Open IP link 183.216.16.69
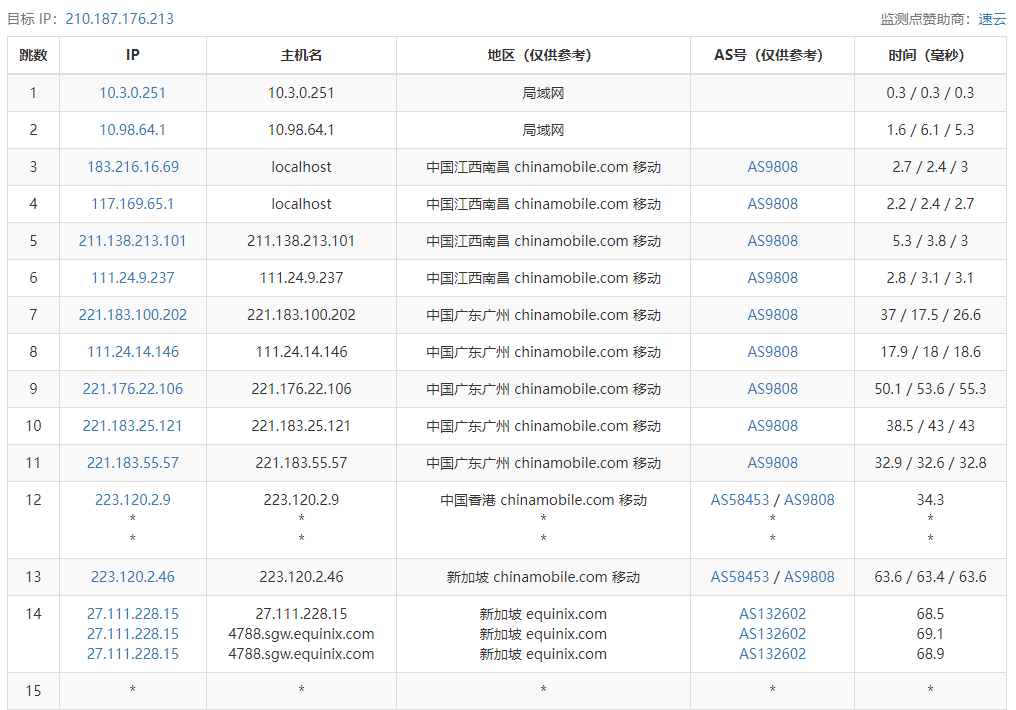 pos(133,166)
